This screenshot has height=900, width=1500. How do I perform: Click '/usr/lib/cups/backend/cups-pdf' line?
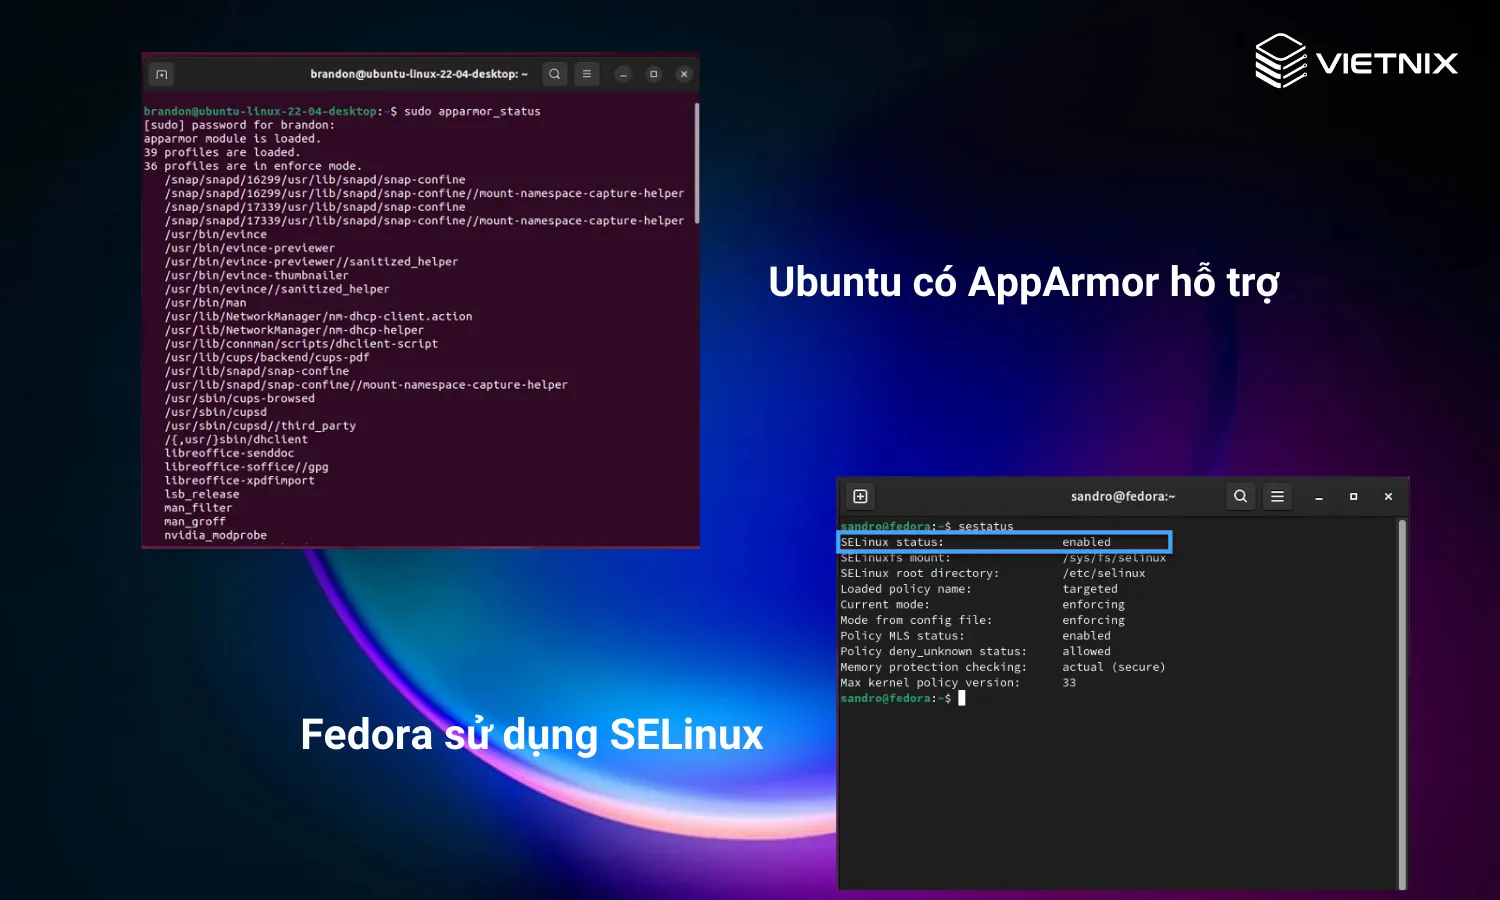[x=267, y=358]
